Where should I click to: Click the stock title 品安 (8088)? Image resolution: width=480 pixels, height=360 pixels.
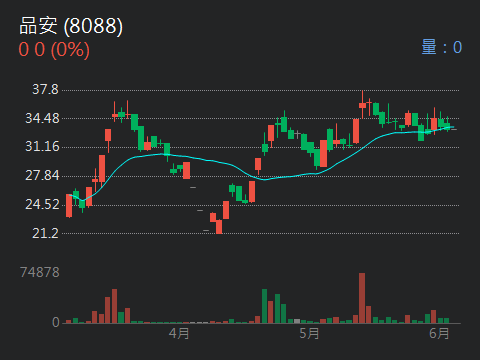[x=71, y=26]
